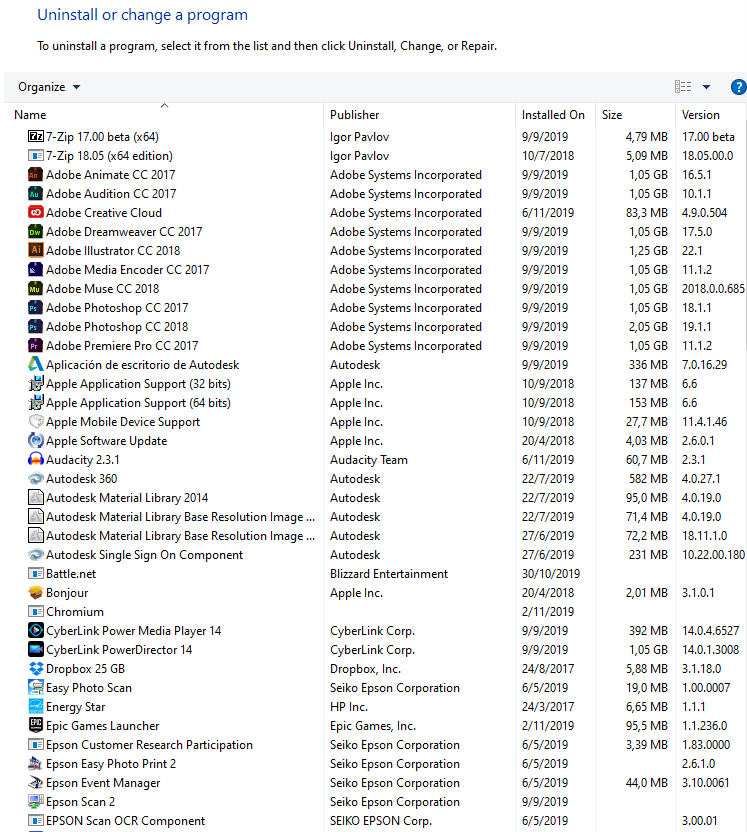Click the 7-Zip 17.00 beta icon

(36, 136)
